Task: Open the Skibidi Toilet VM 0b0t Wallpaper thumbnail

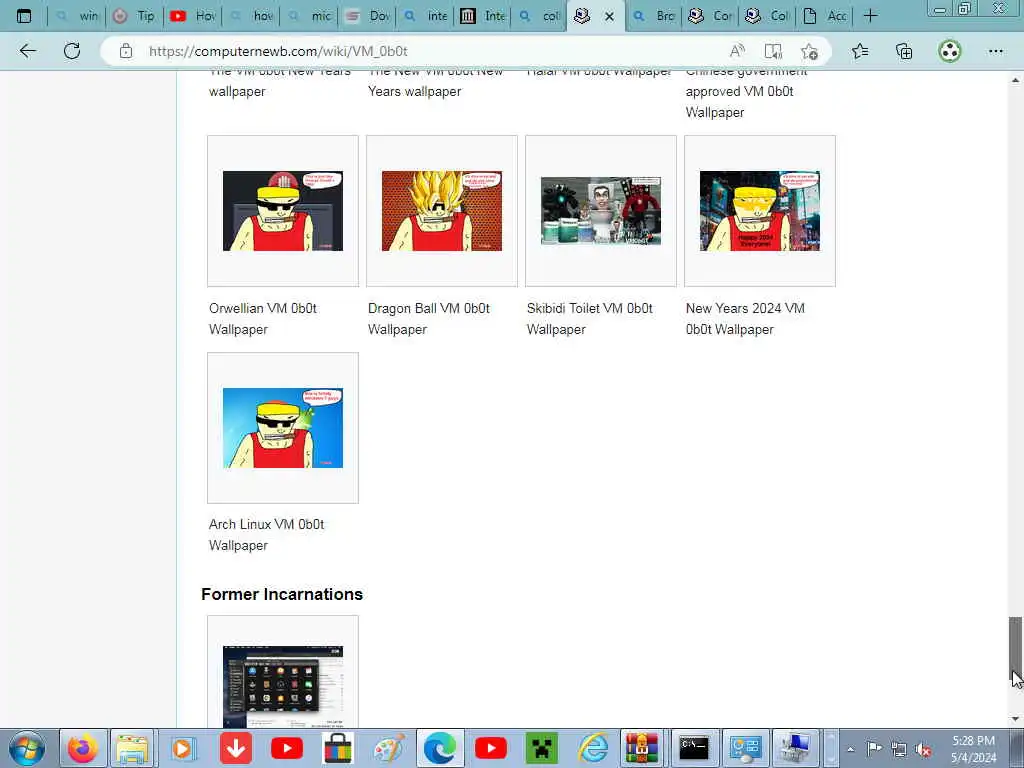Action: (601, 211)
